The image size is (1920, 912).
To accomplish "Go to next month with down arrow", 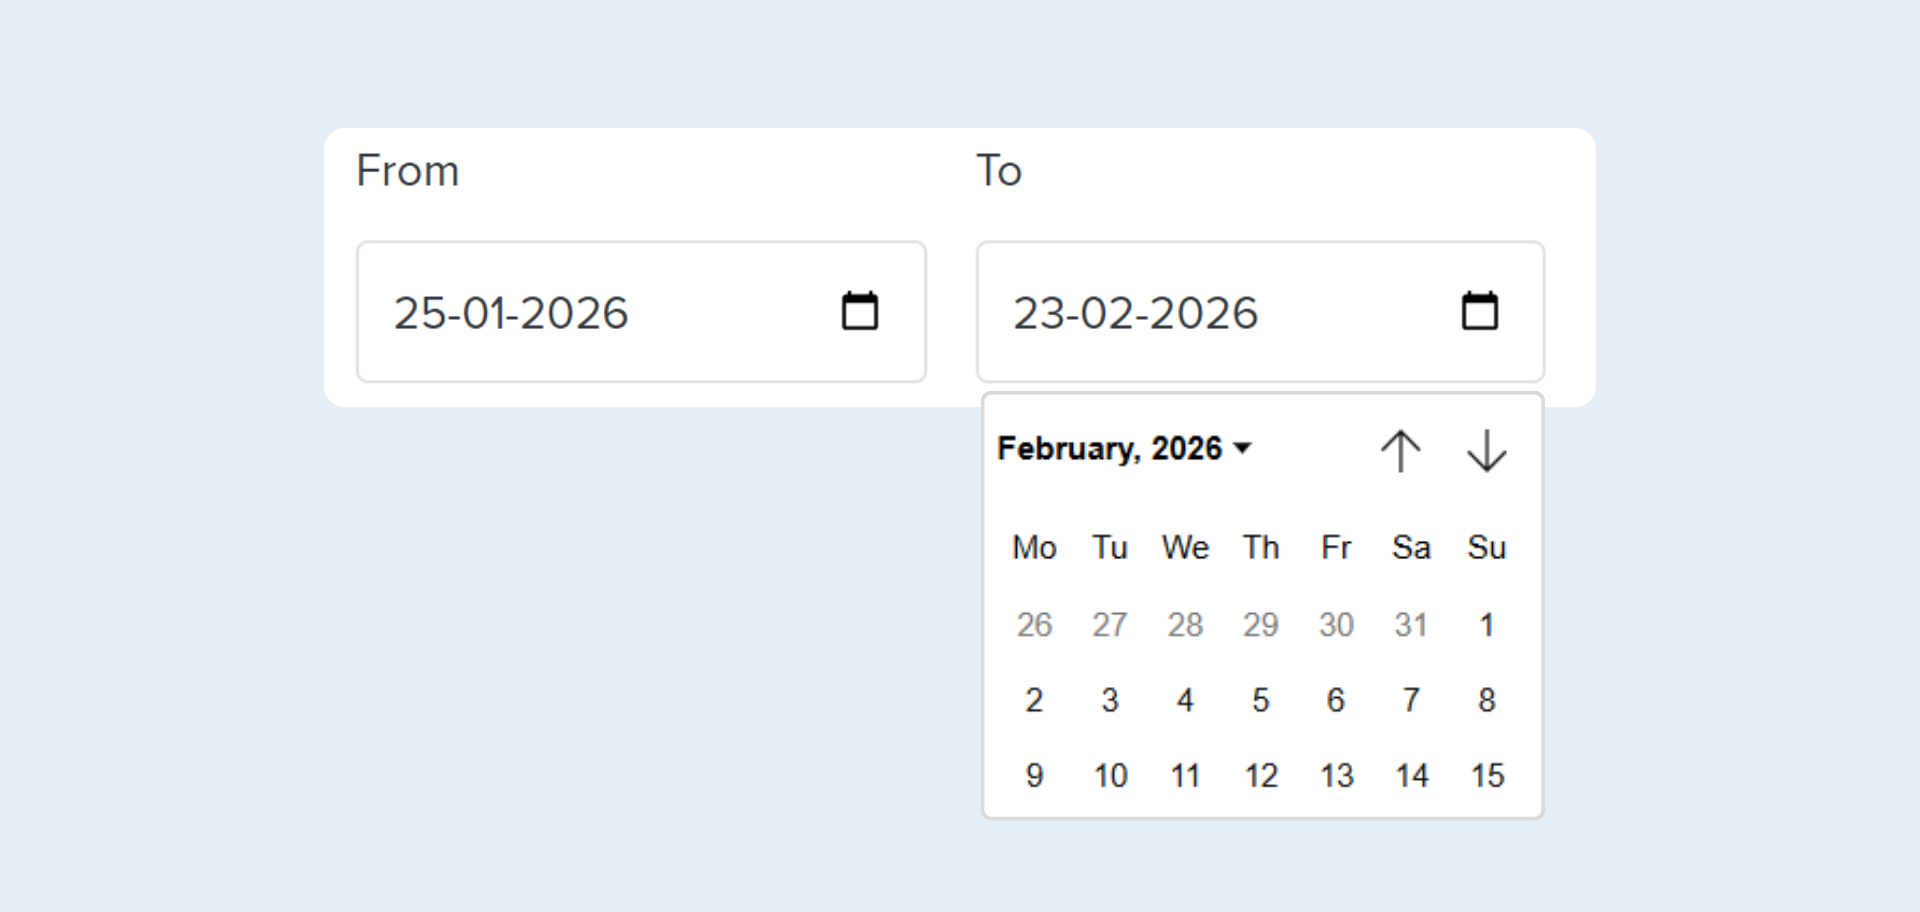I will pos(1486,451).
